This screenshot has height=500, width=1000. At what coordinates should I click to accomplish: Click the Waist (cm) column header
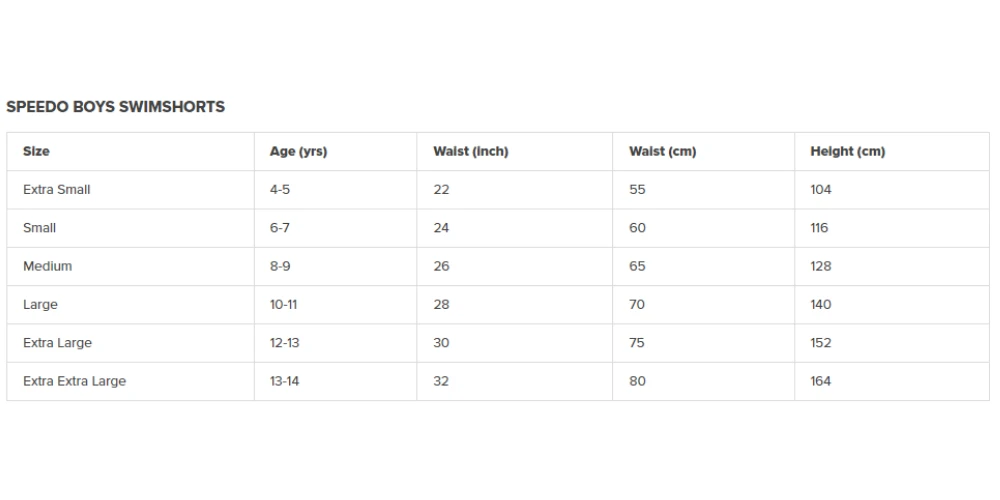(x=662, y=152)
